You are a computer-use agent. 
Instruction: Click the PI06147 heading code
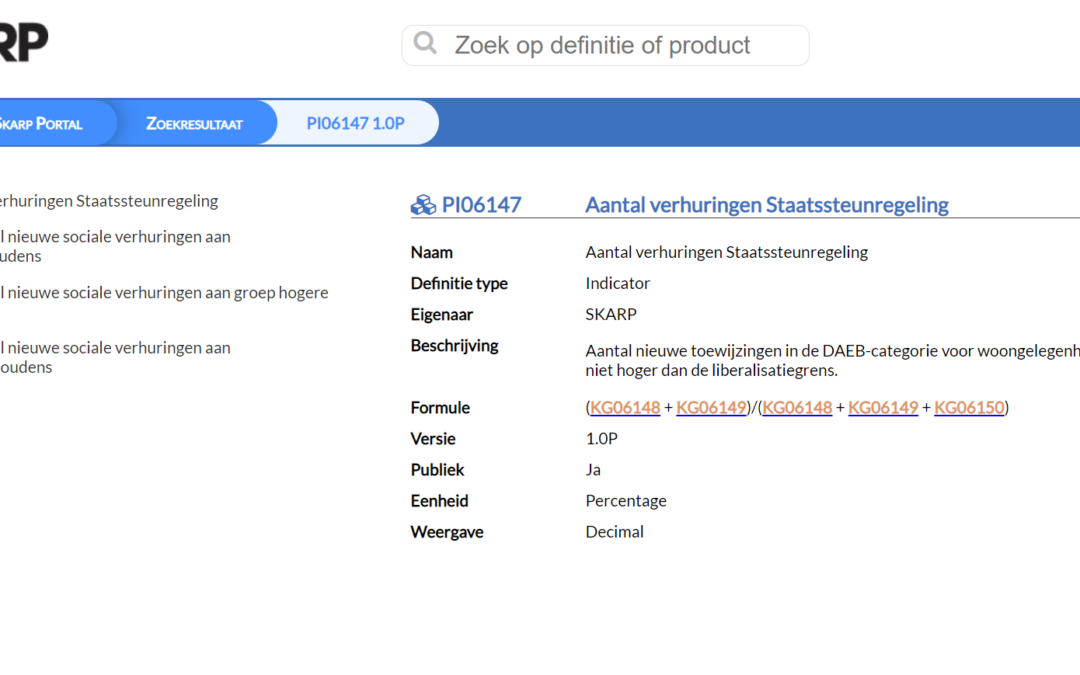[481, 205]
